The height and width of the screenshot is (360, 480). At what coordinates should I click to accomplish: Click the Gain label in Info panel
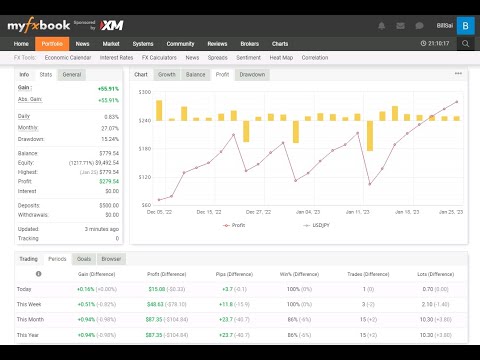(x=25, y=88)
